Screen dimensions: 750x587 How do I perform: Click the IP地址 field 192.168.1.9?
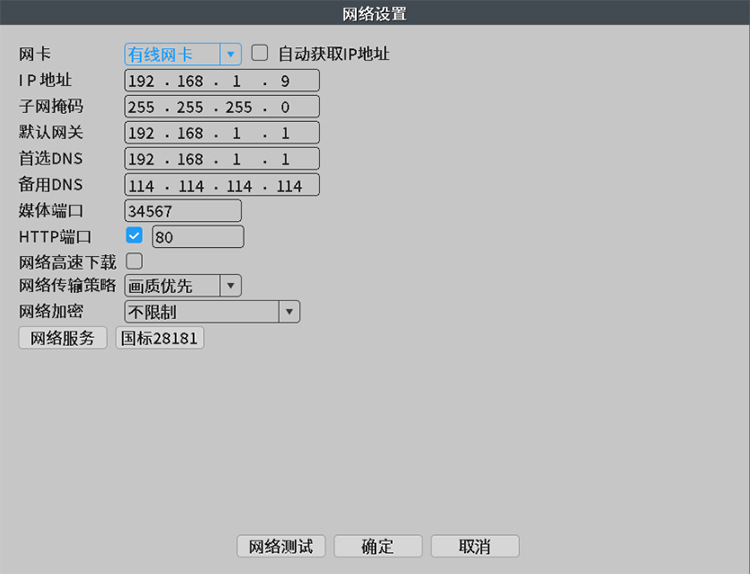222,80
